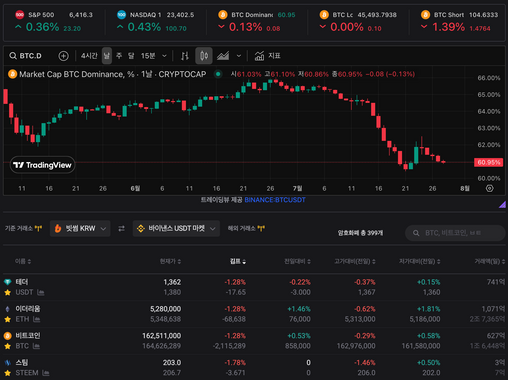
Task: Sort the table by 김프 column
Action: click(238, 261)
